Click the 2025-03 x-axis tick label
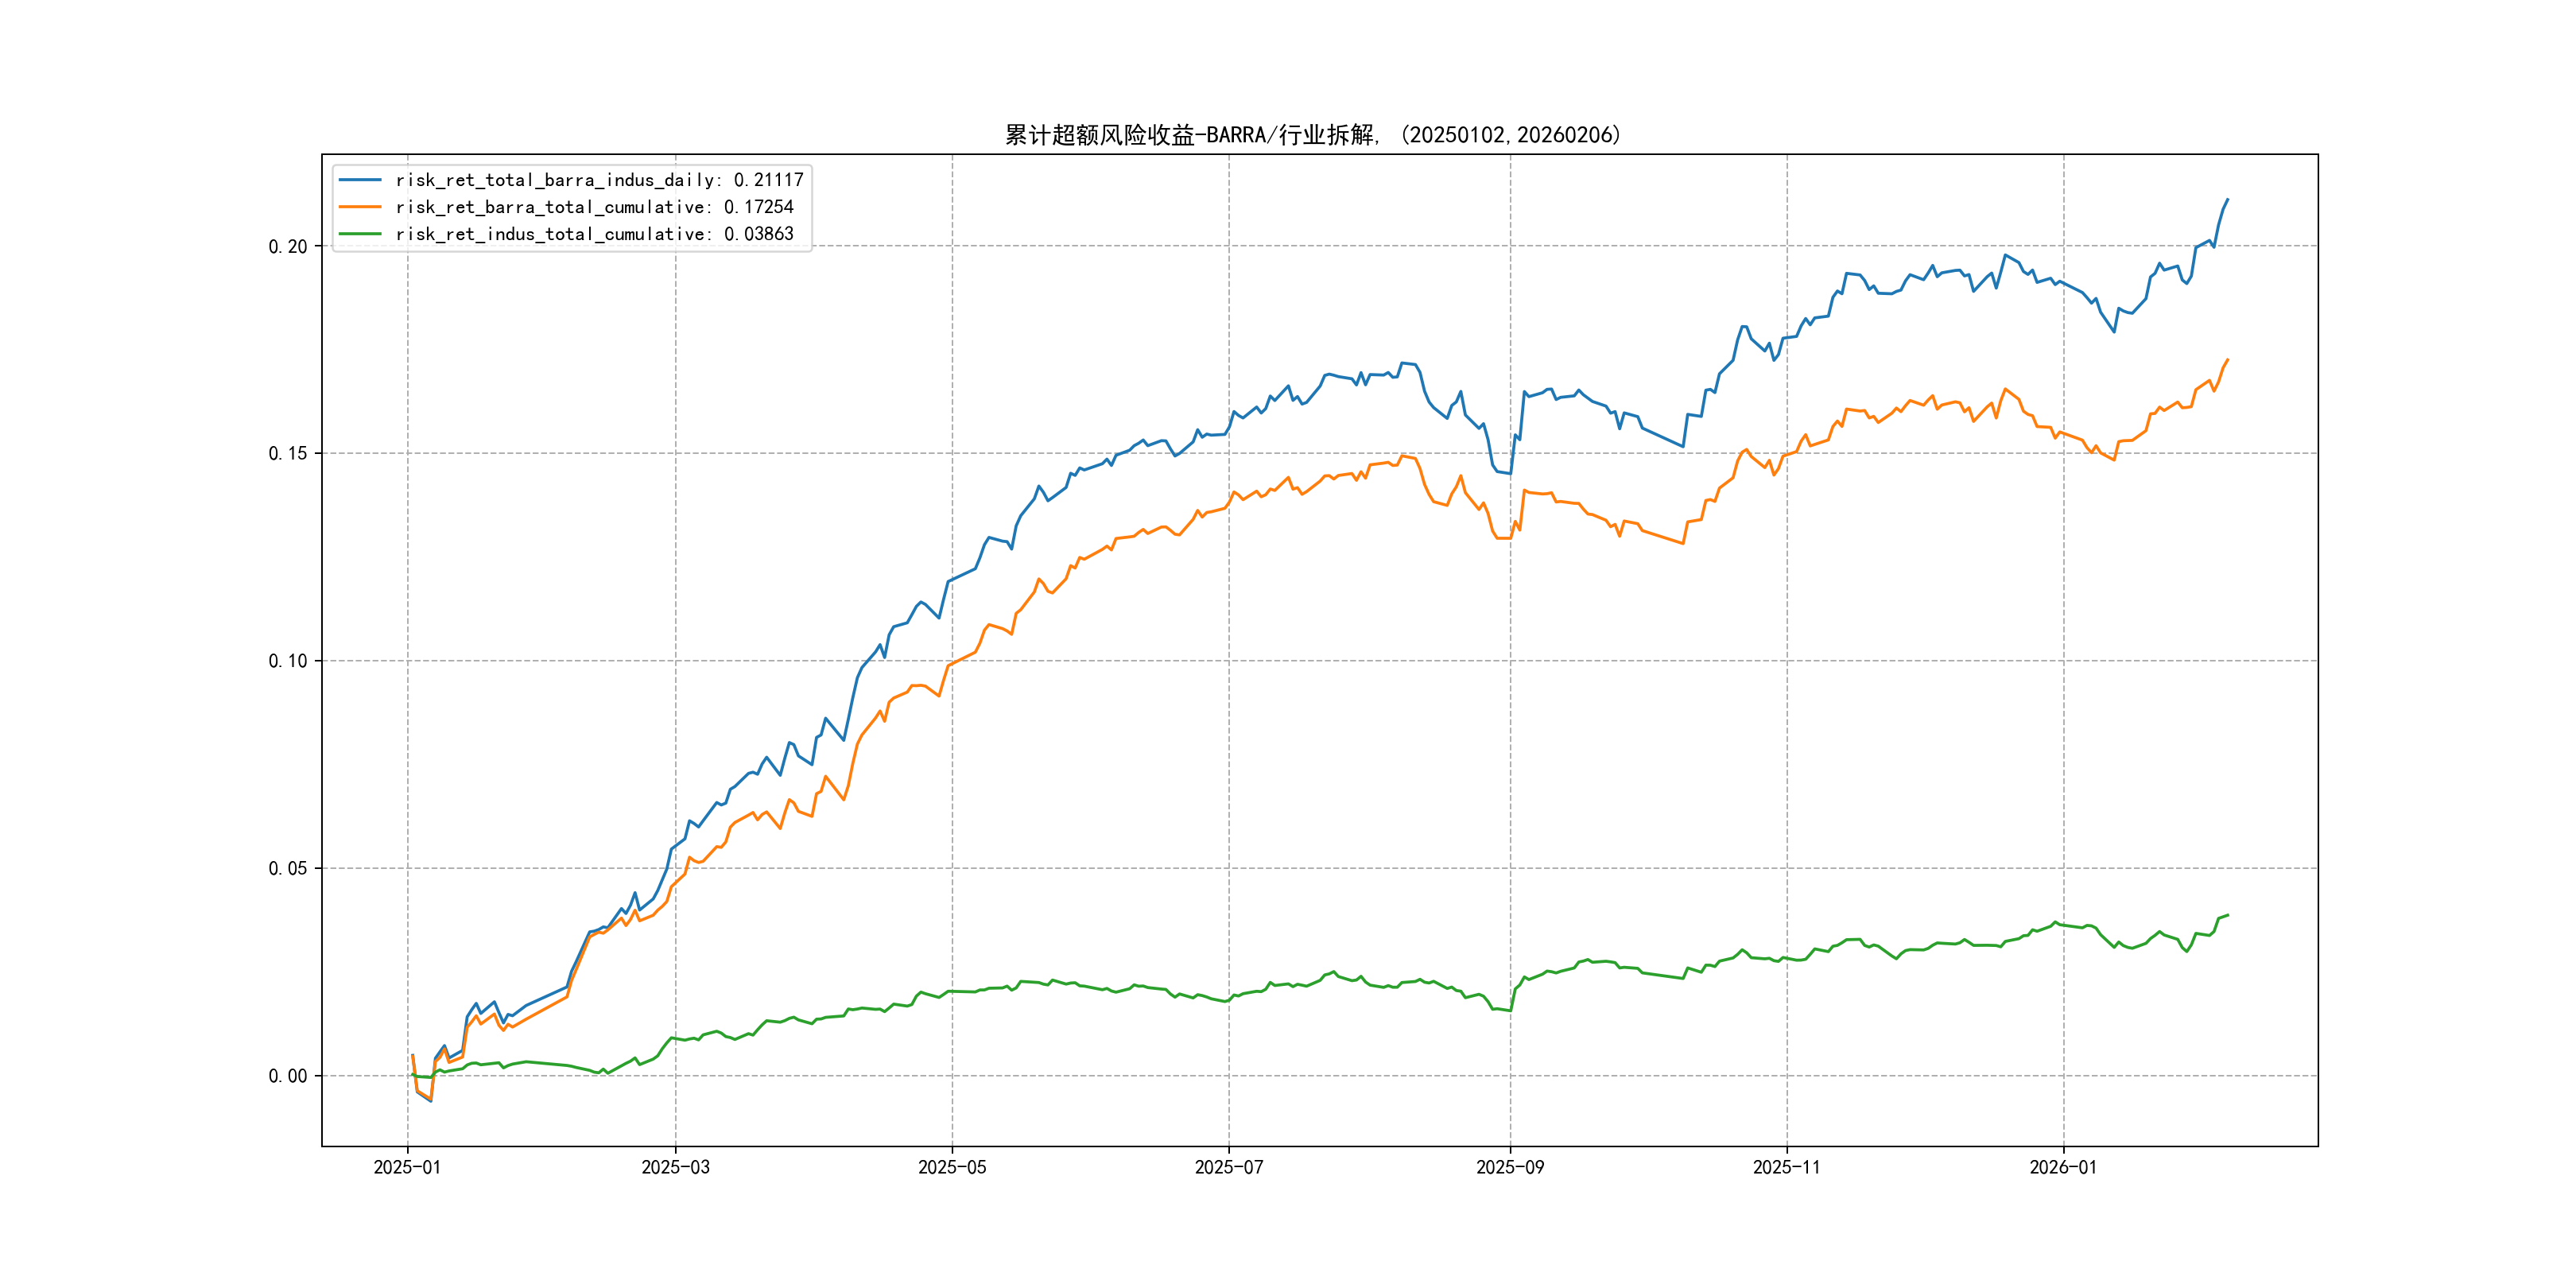This screenshot has width=2576, height=1288. coord(675,1168)
